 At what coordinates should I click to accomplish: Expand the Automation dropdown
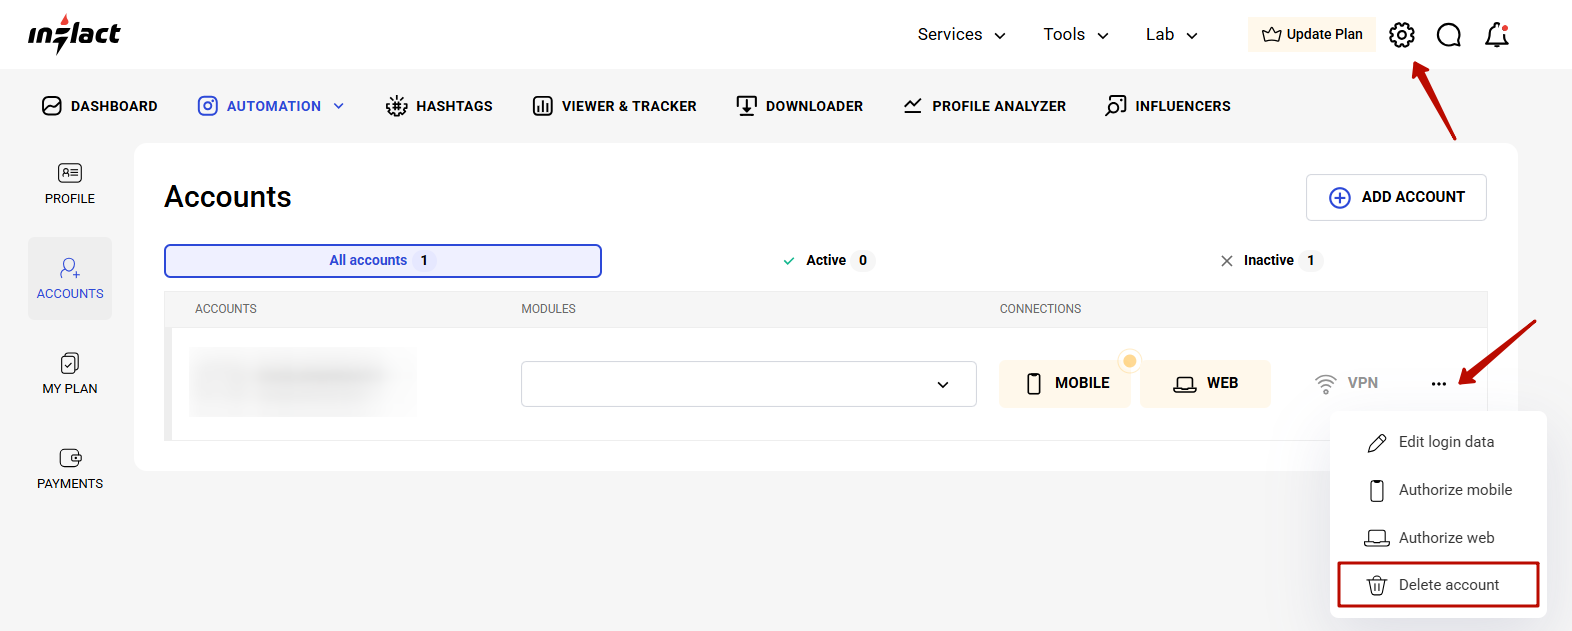coord(271,106)
